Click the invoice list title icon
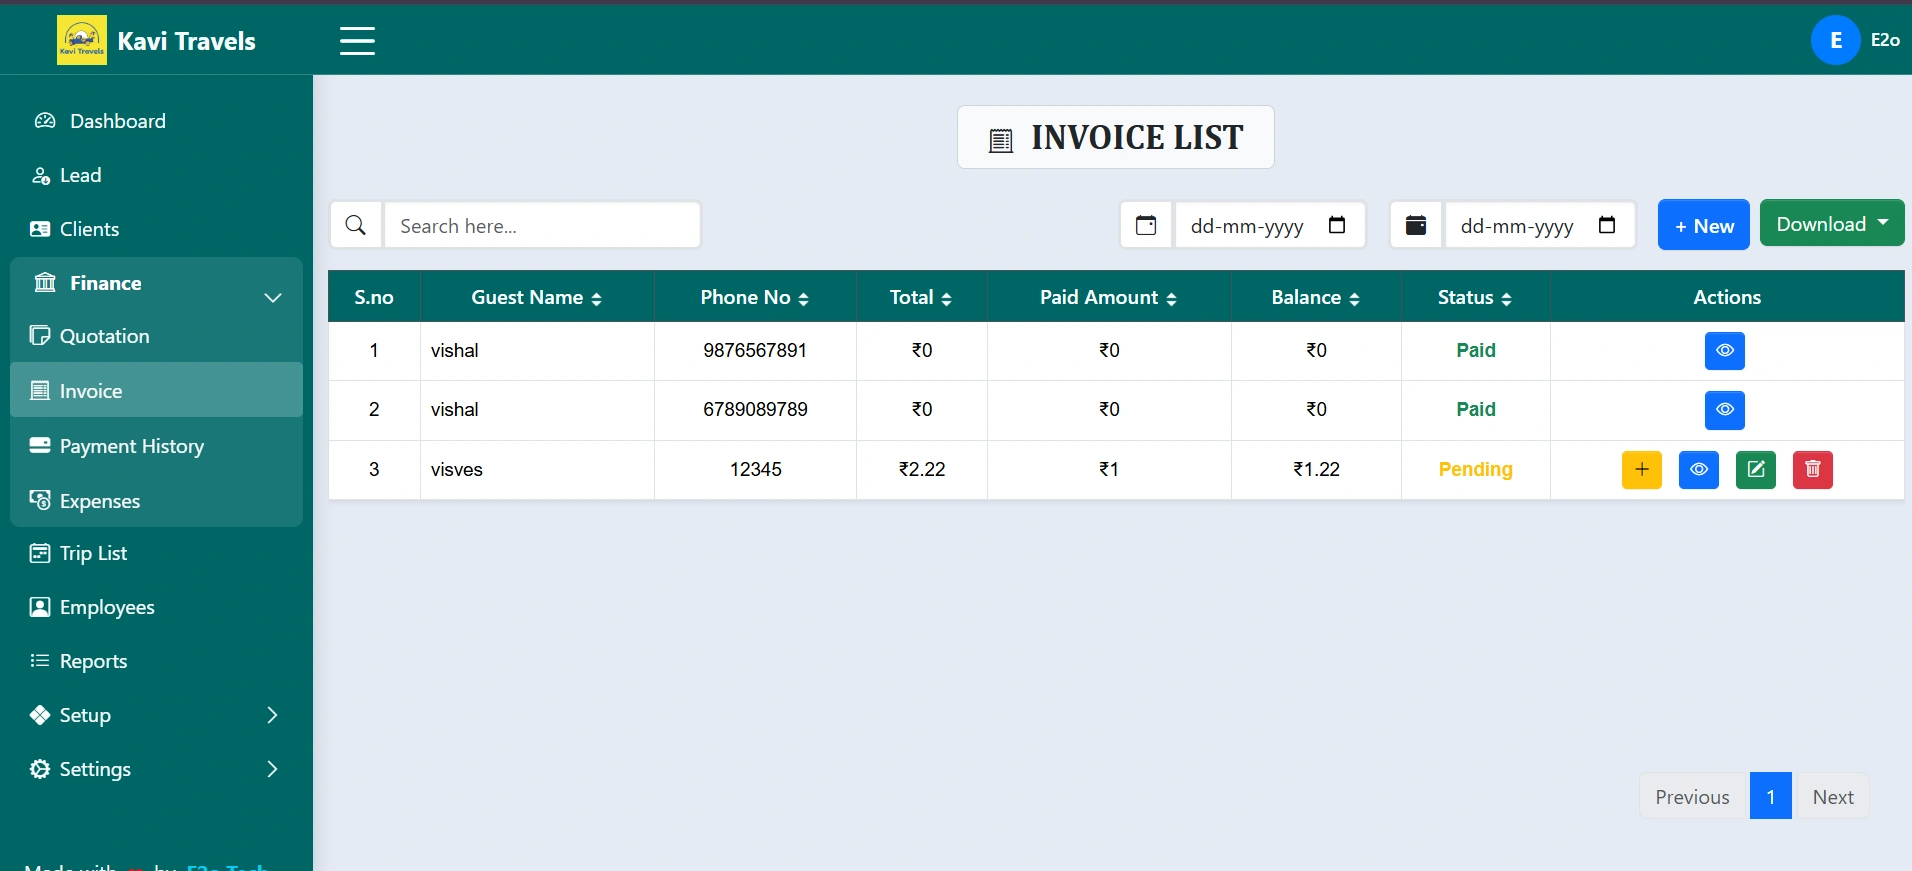The width and height of the screenshot is (1912, 871). tap(1001, 140)
